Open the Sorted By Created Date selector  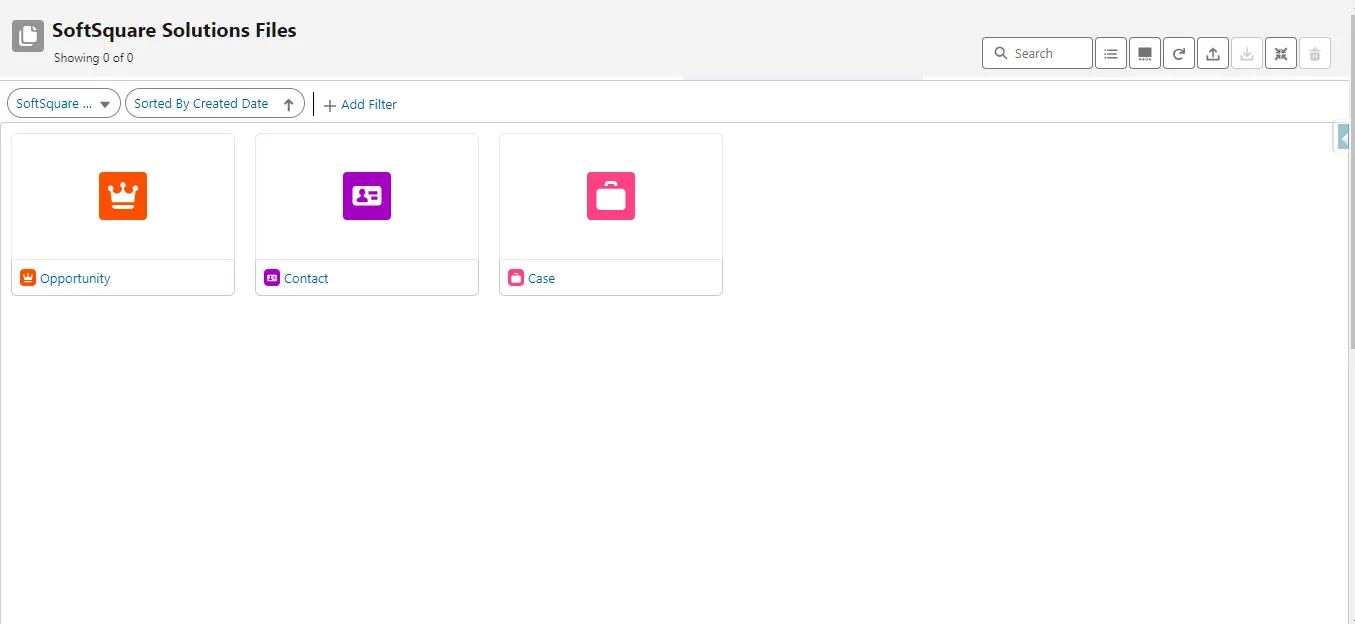tap(201, 103)
